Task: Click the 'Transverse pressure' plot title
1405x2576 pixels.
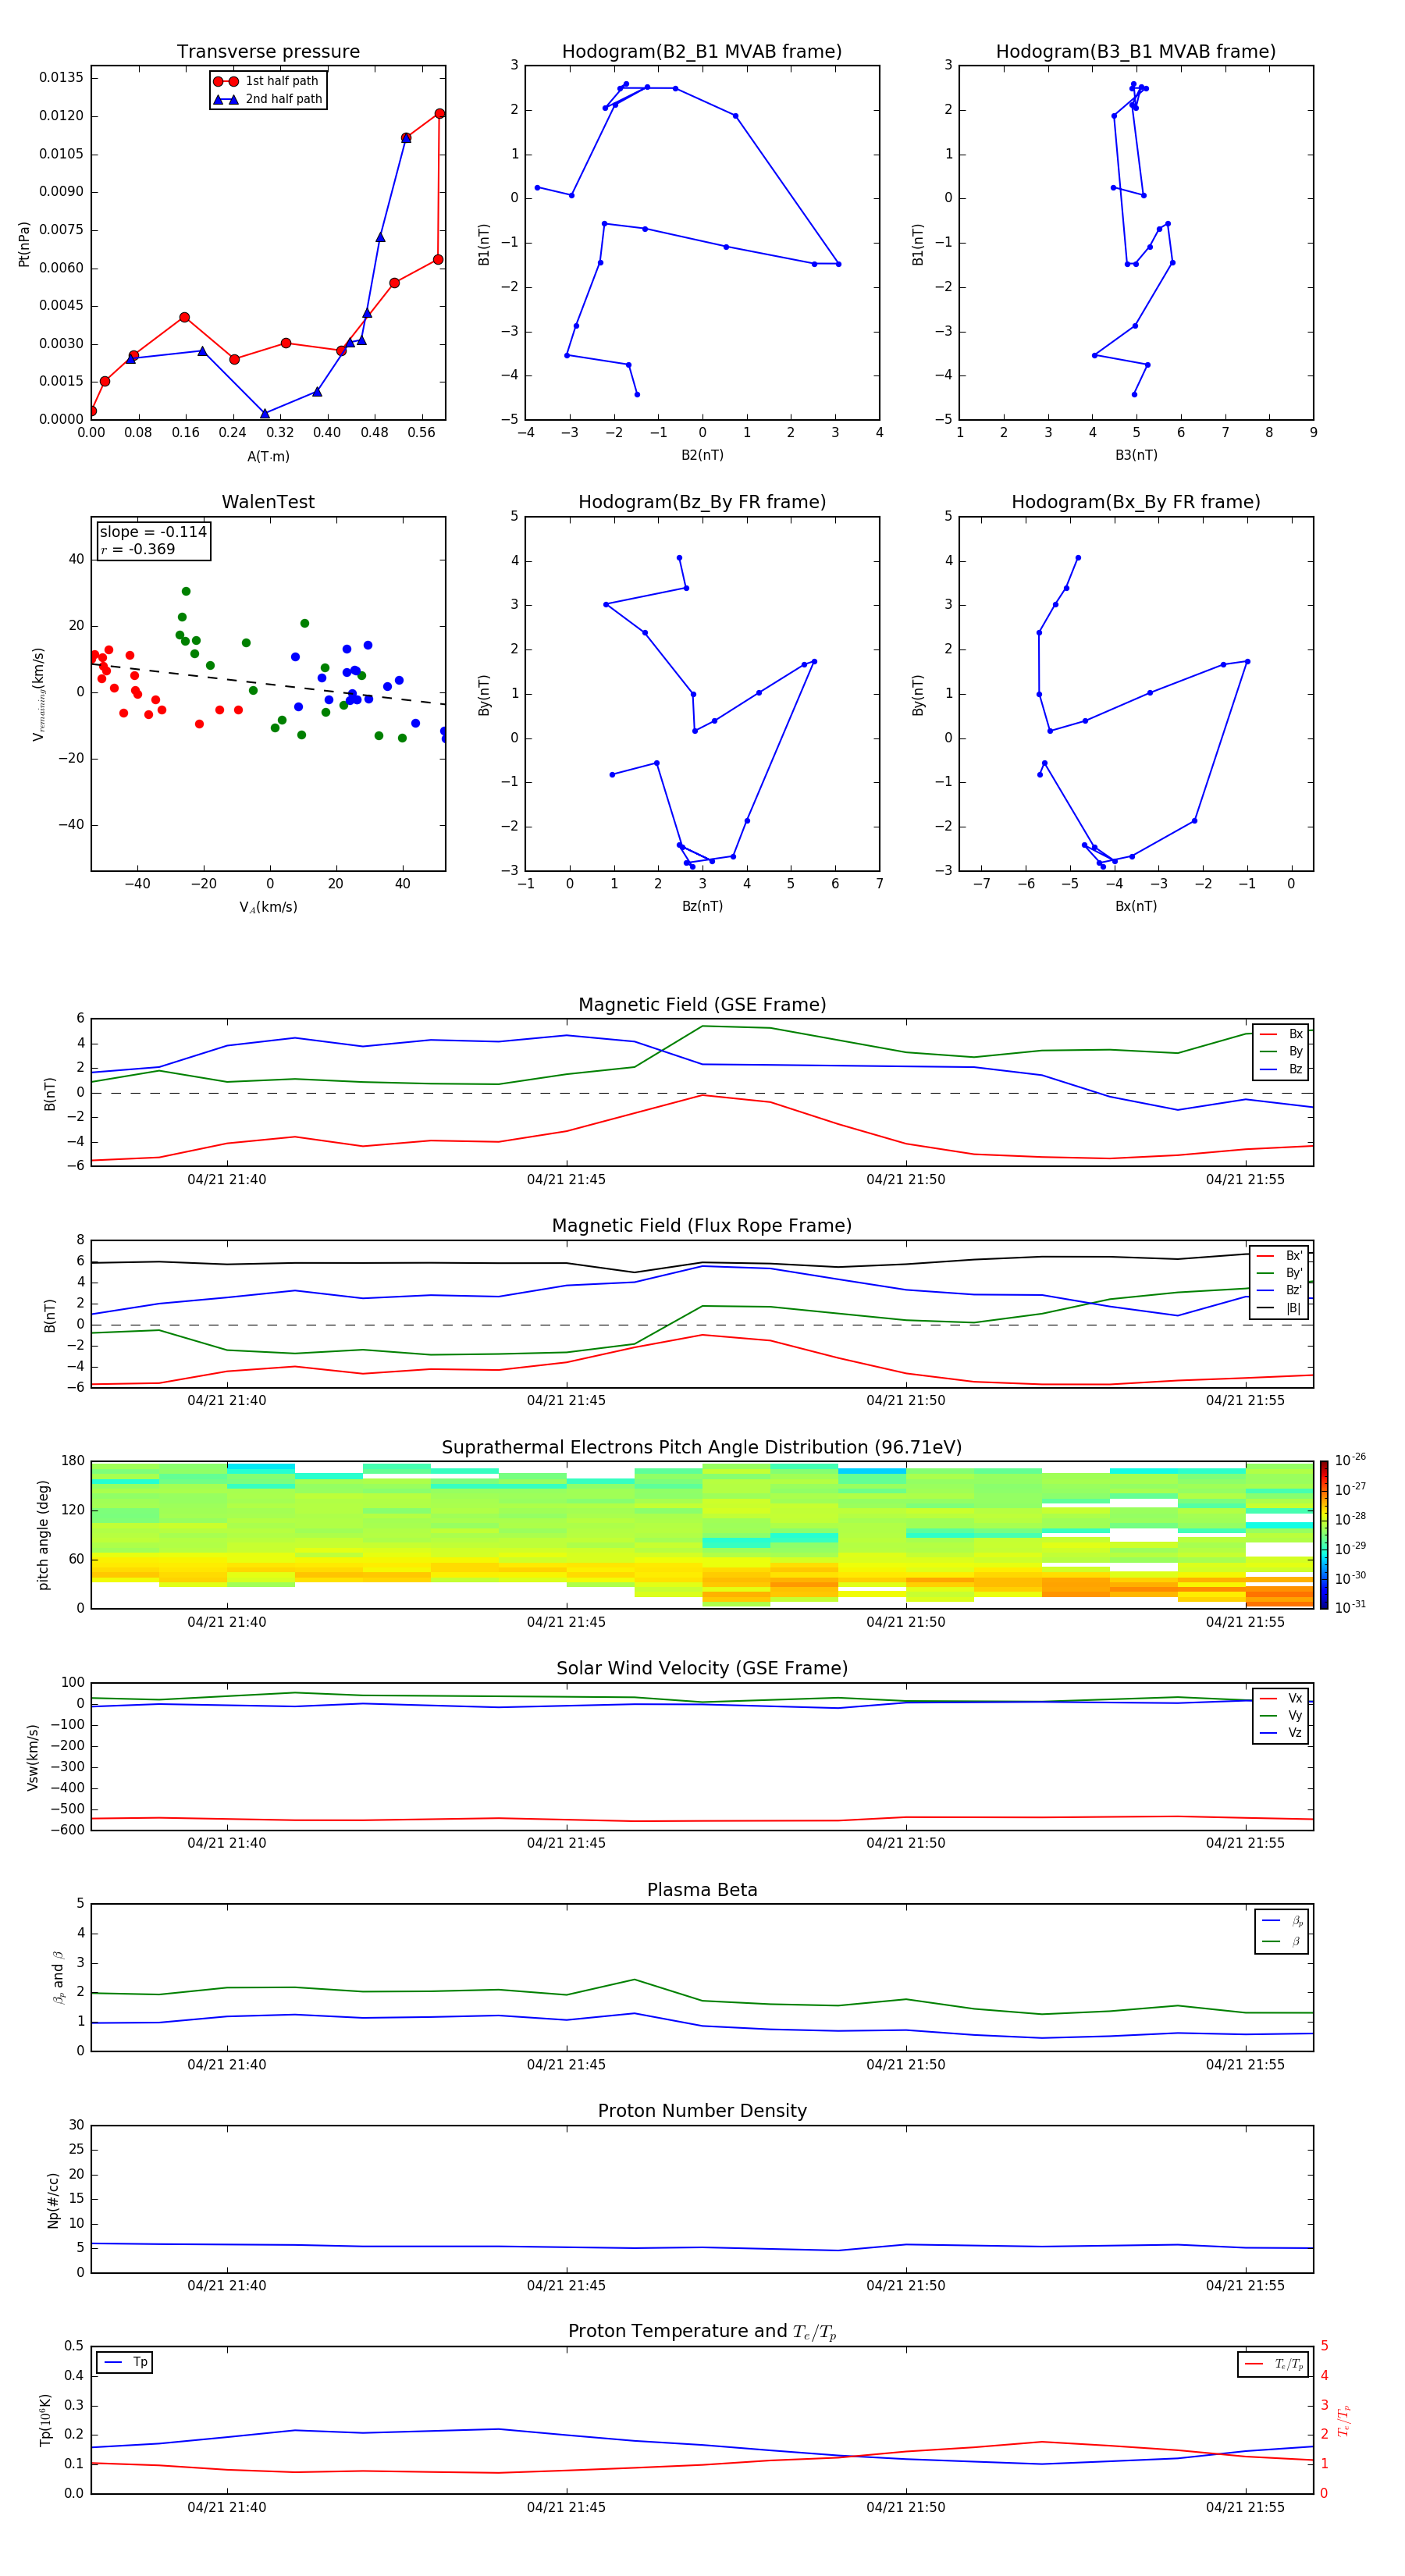Action: point(268,52)
